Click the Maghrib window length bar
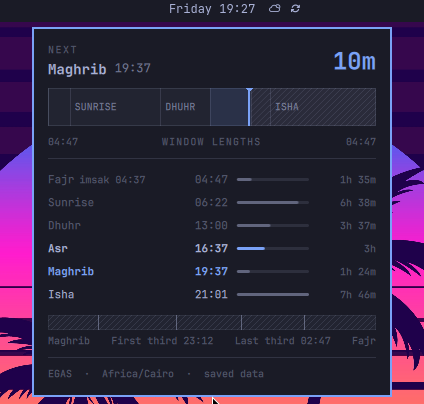 (273, 271)
